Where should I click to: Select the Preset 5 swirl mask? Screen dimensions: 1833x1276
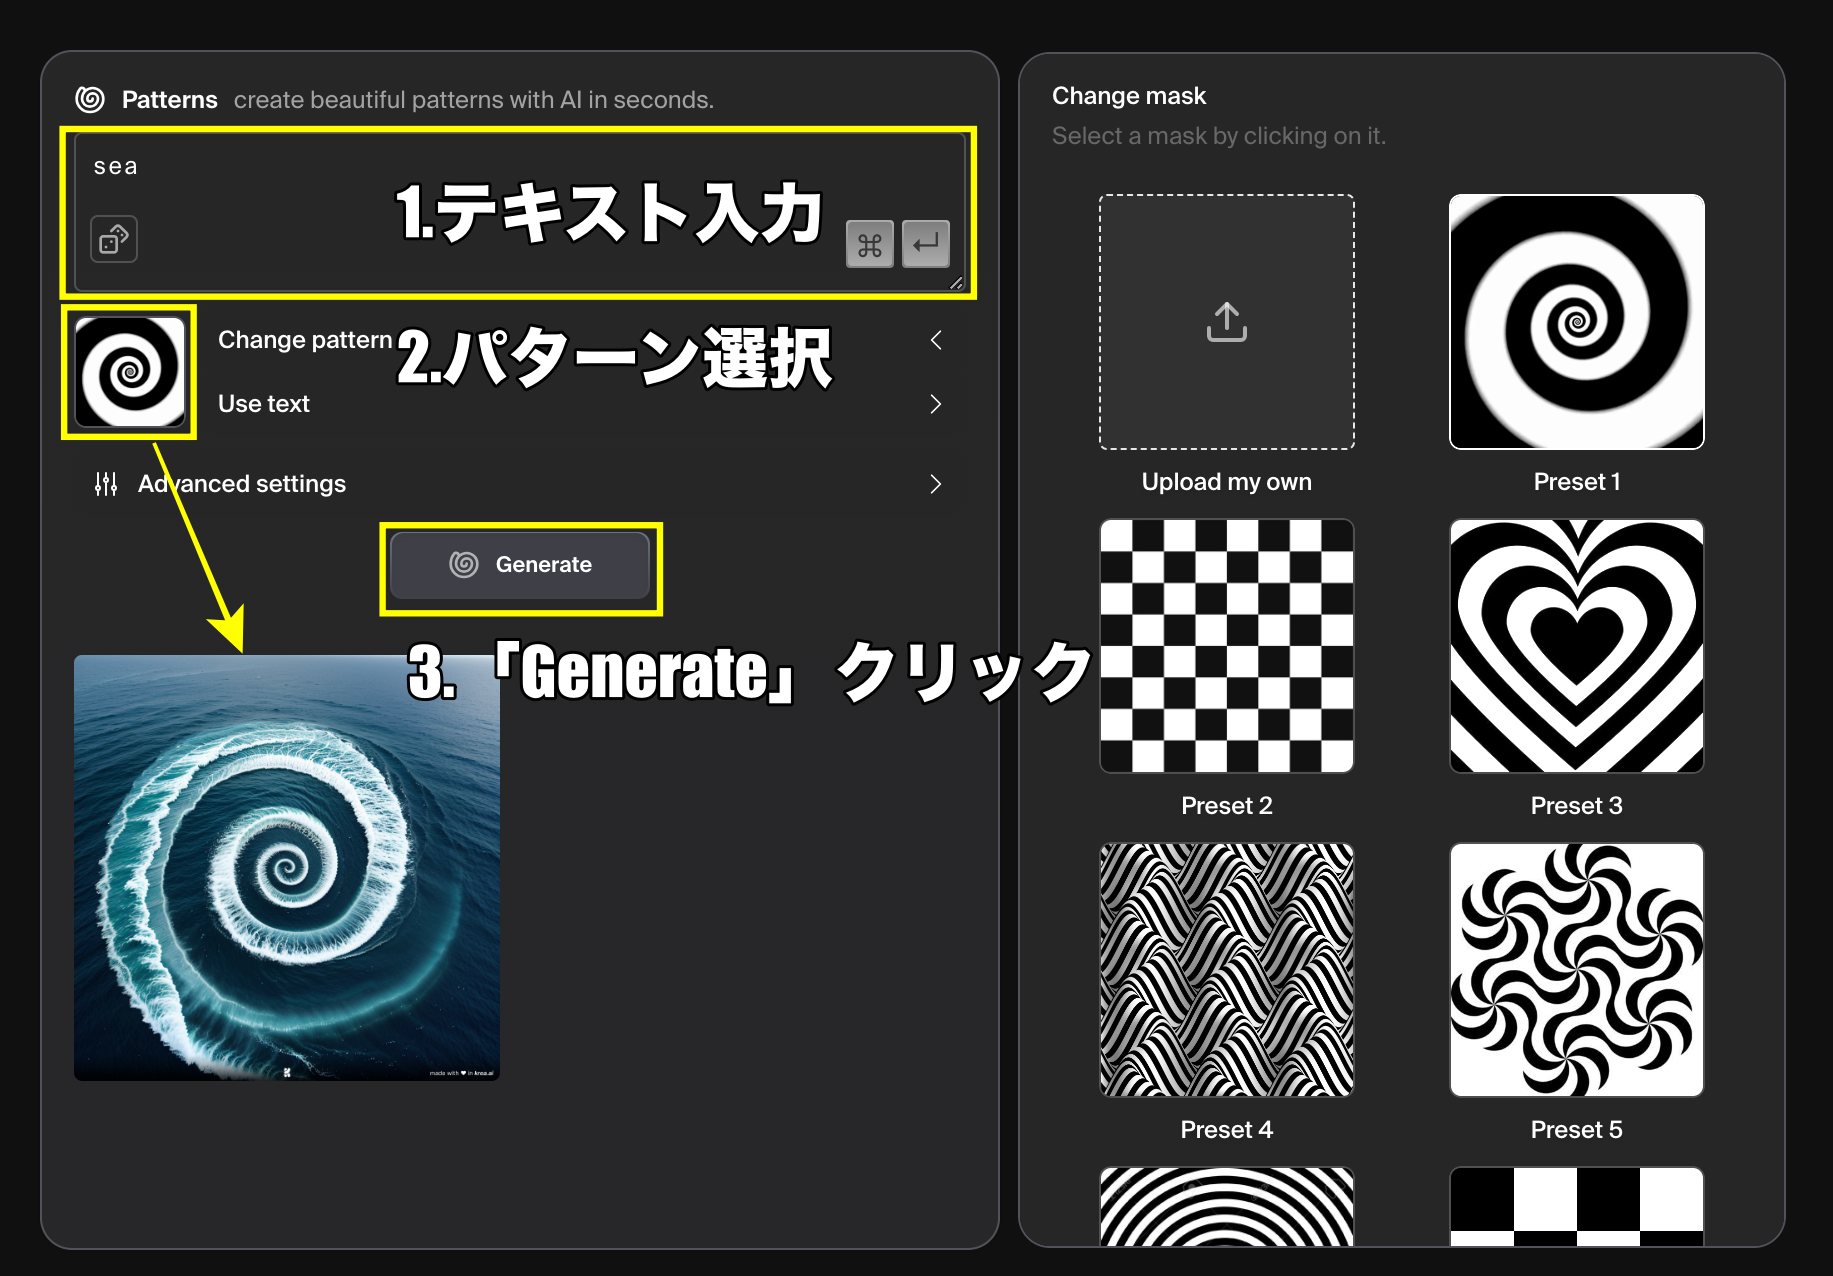[x=1577, y=970]
